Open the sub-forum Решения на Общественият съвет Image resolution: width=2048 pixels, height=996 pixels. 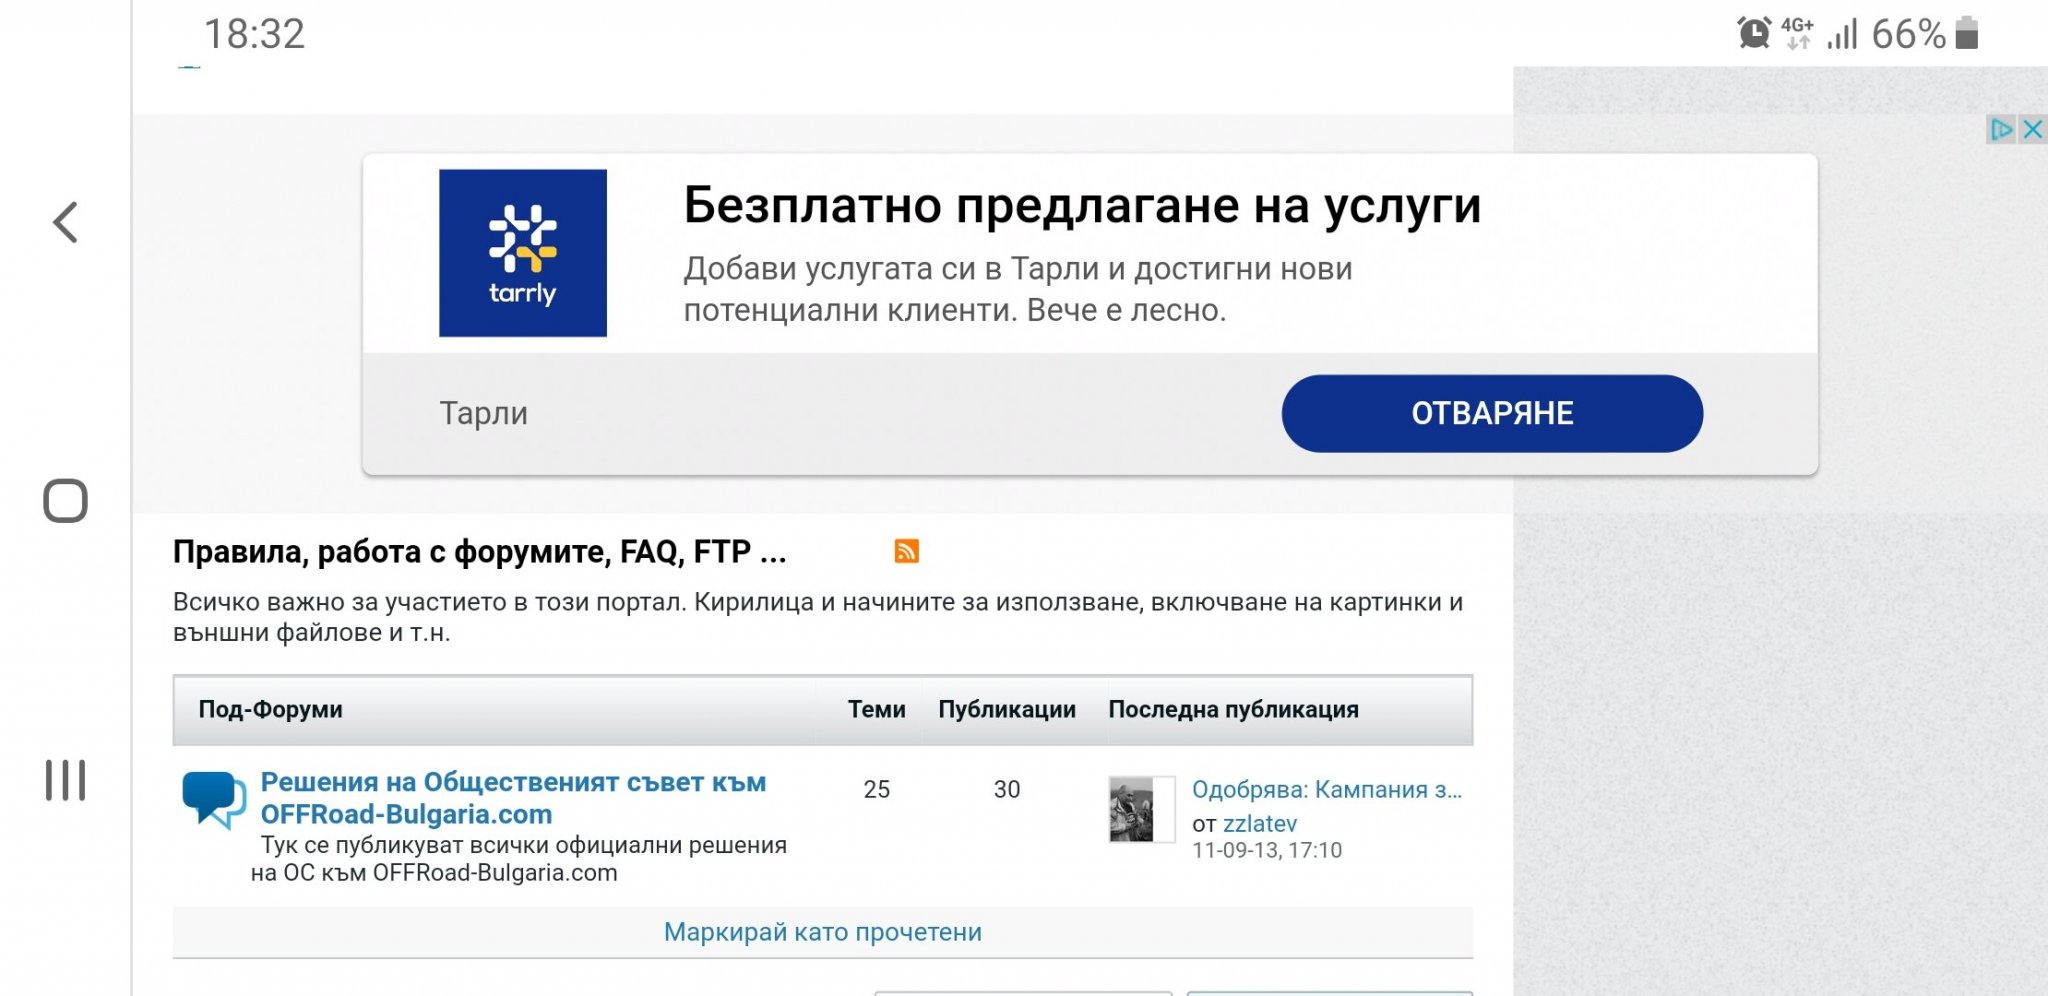tap(513, 798)
